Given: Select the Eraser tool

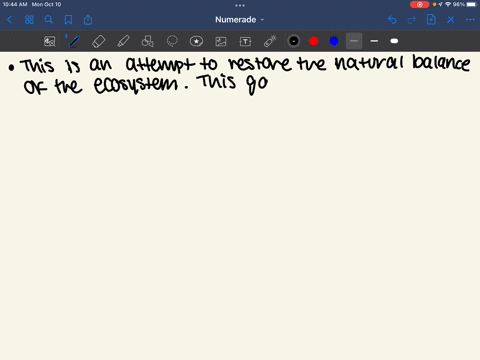Looking at the screenshot, I should pyautogui.click(x=98, y=41).
